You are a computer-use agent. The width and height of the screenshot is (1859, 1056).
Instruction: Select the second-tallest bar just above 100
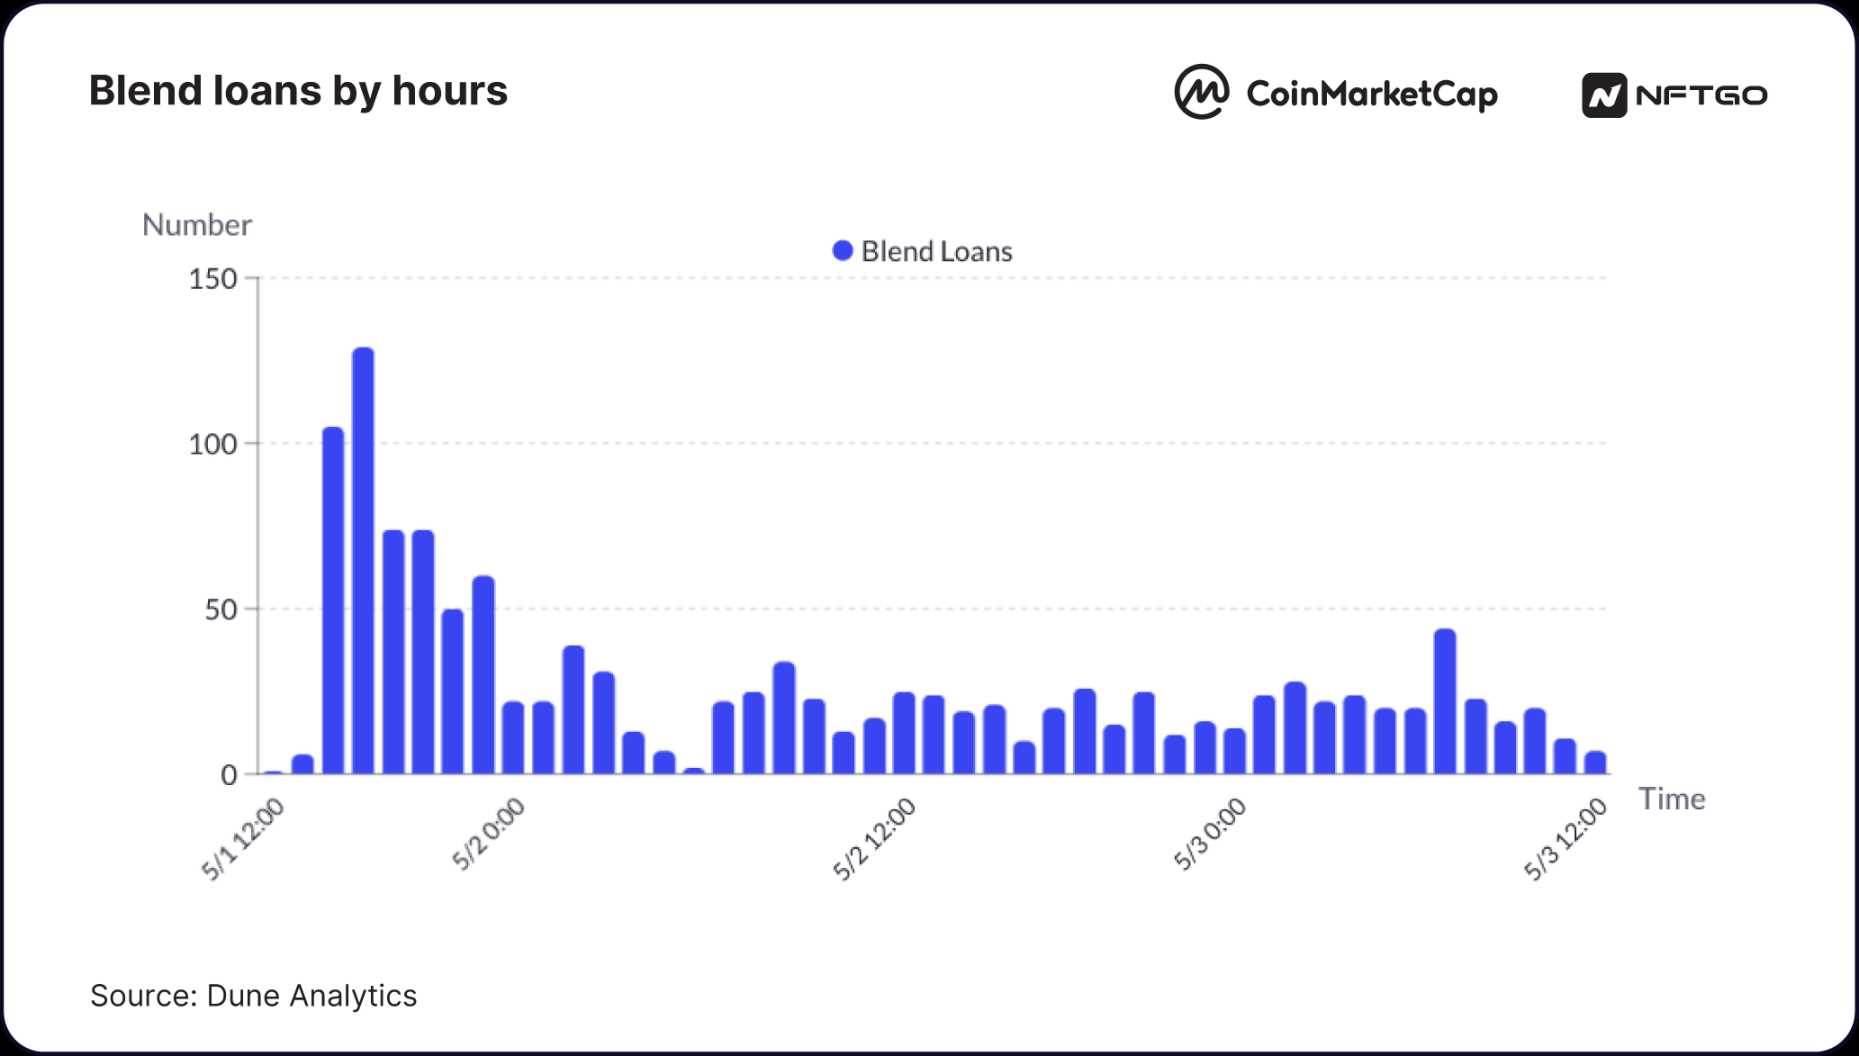pyautogui.click(x=333, y=600)
